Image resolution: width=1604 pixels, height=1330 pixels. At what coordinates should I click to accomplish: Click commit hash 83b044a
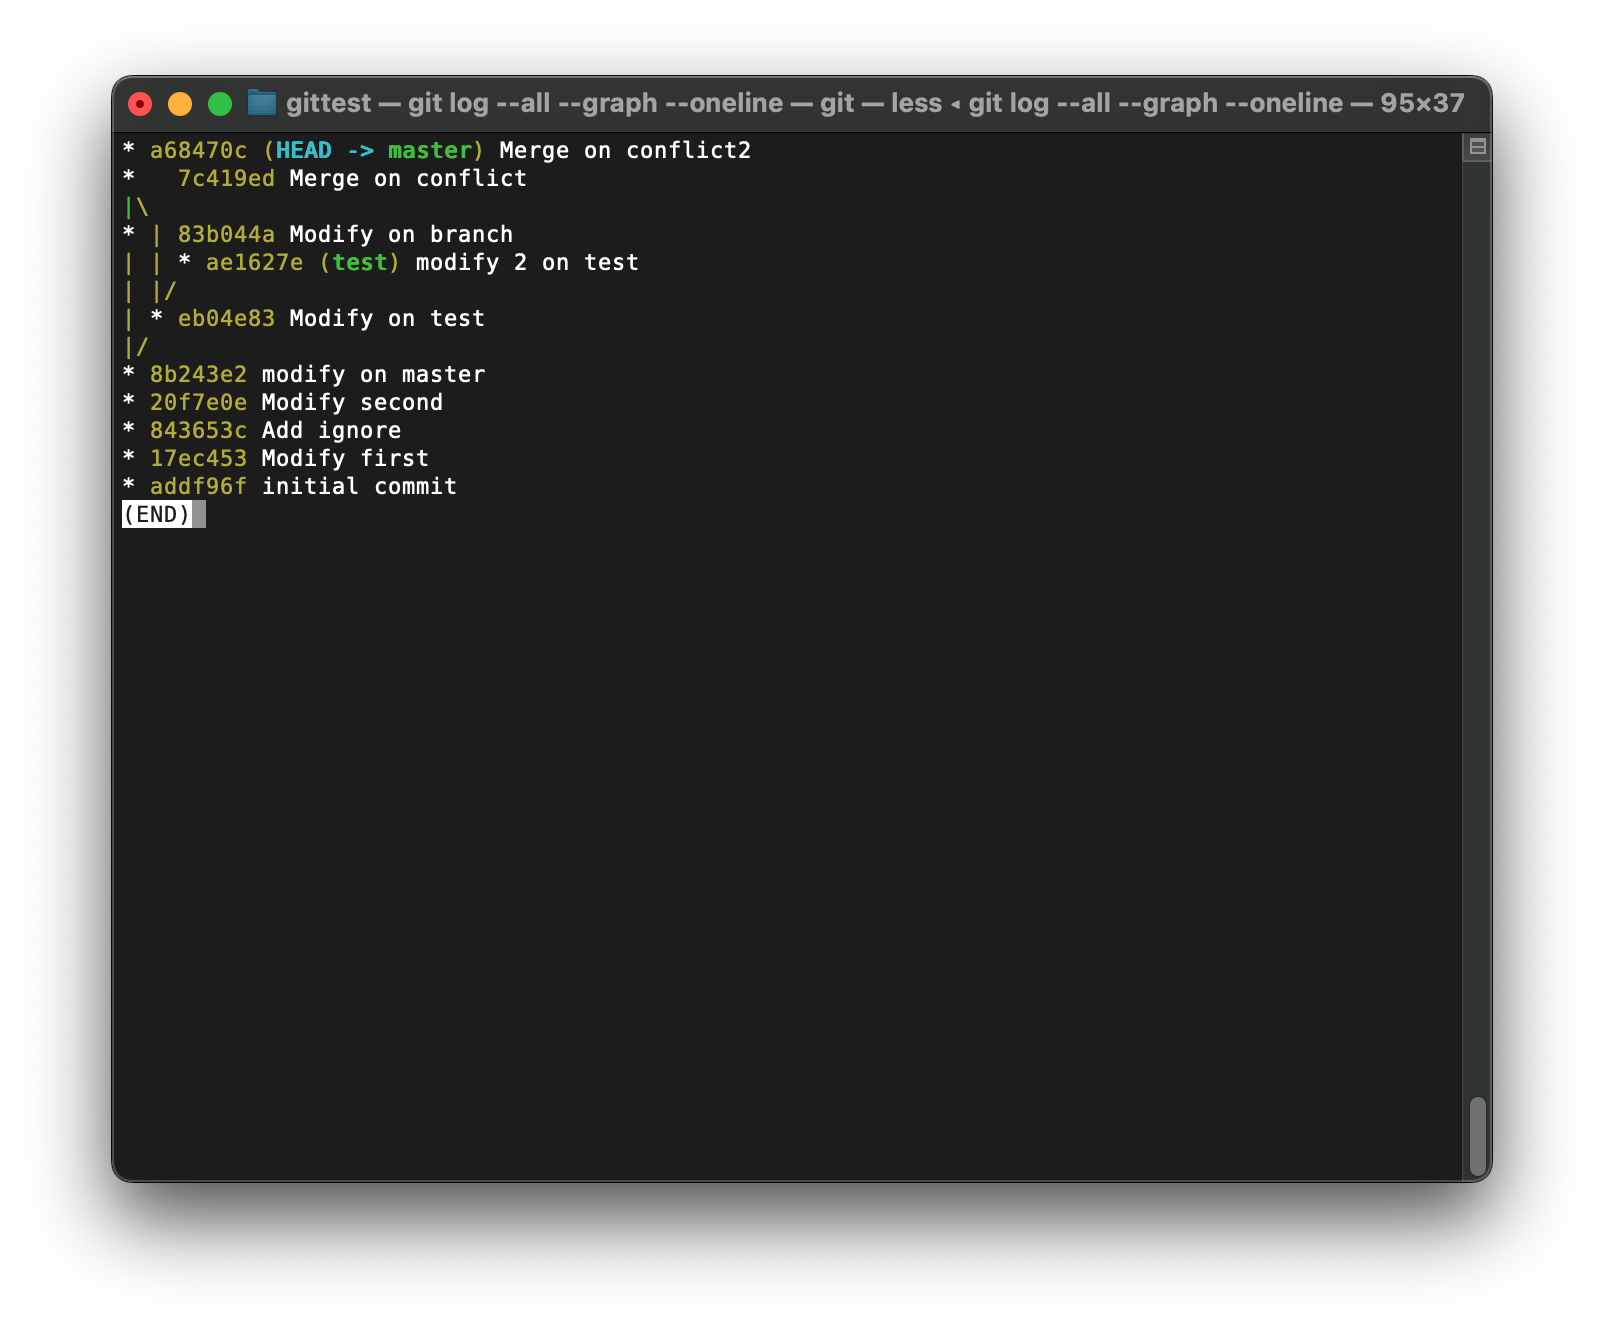click(x=226, y=234)
